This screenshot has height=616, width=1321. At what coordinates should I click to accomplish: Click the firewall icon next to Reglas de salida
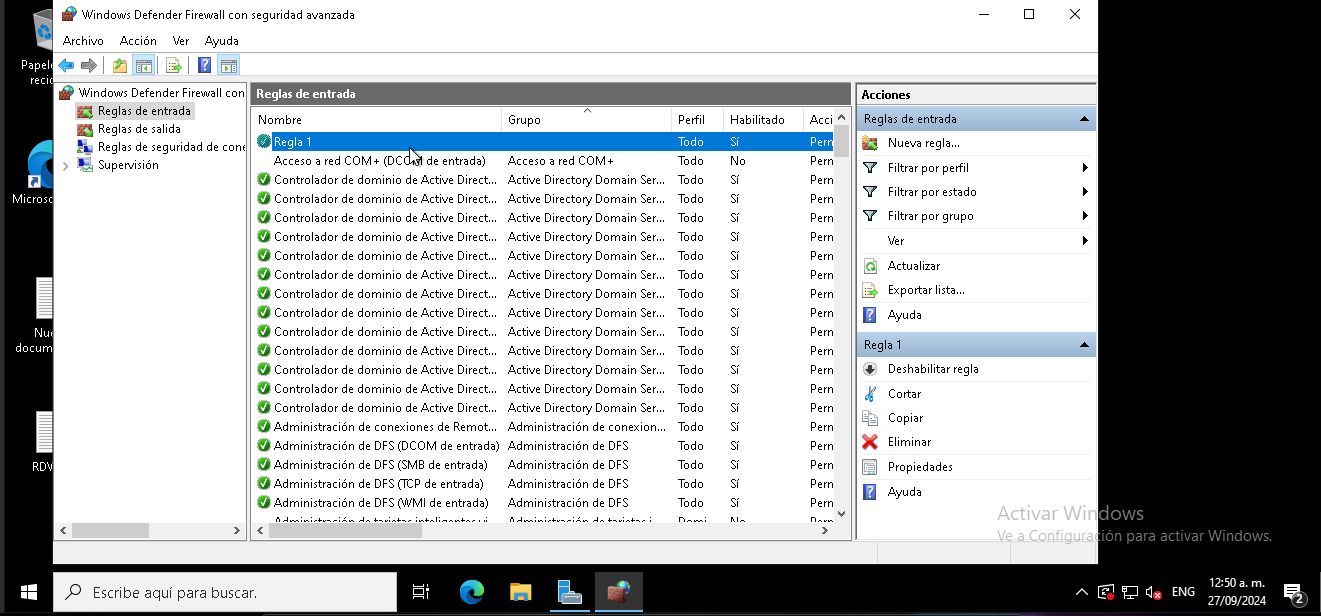tap(86, 129)
